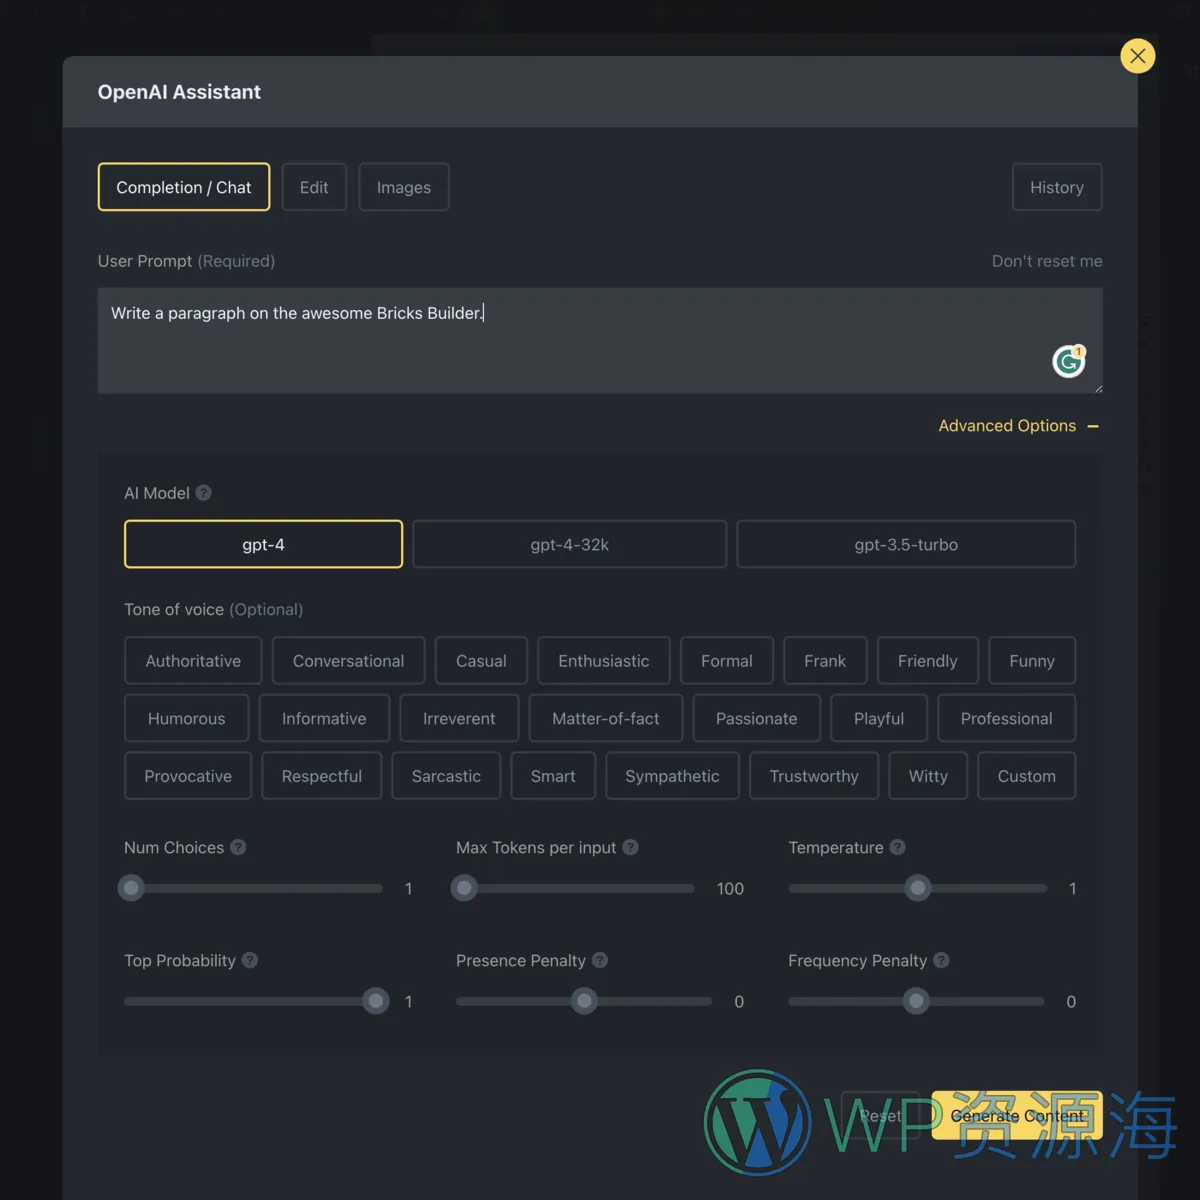Toggle the Don't reset me option
The width and height of the screenshot is (1200, 1200).
(x=1047, y=261)
